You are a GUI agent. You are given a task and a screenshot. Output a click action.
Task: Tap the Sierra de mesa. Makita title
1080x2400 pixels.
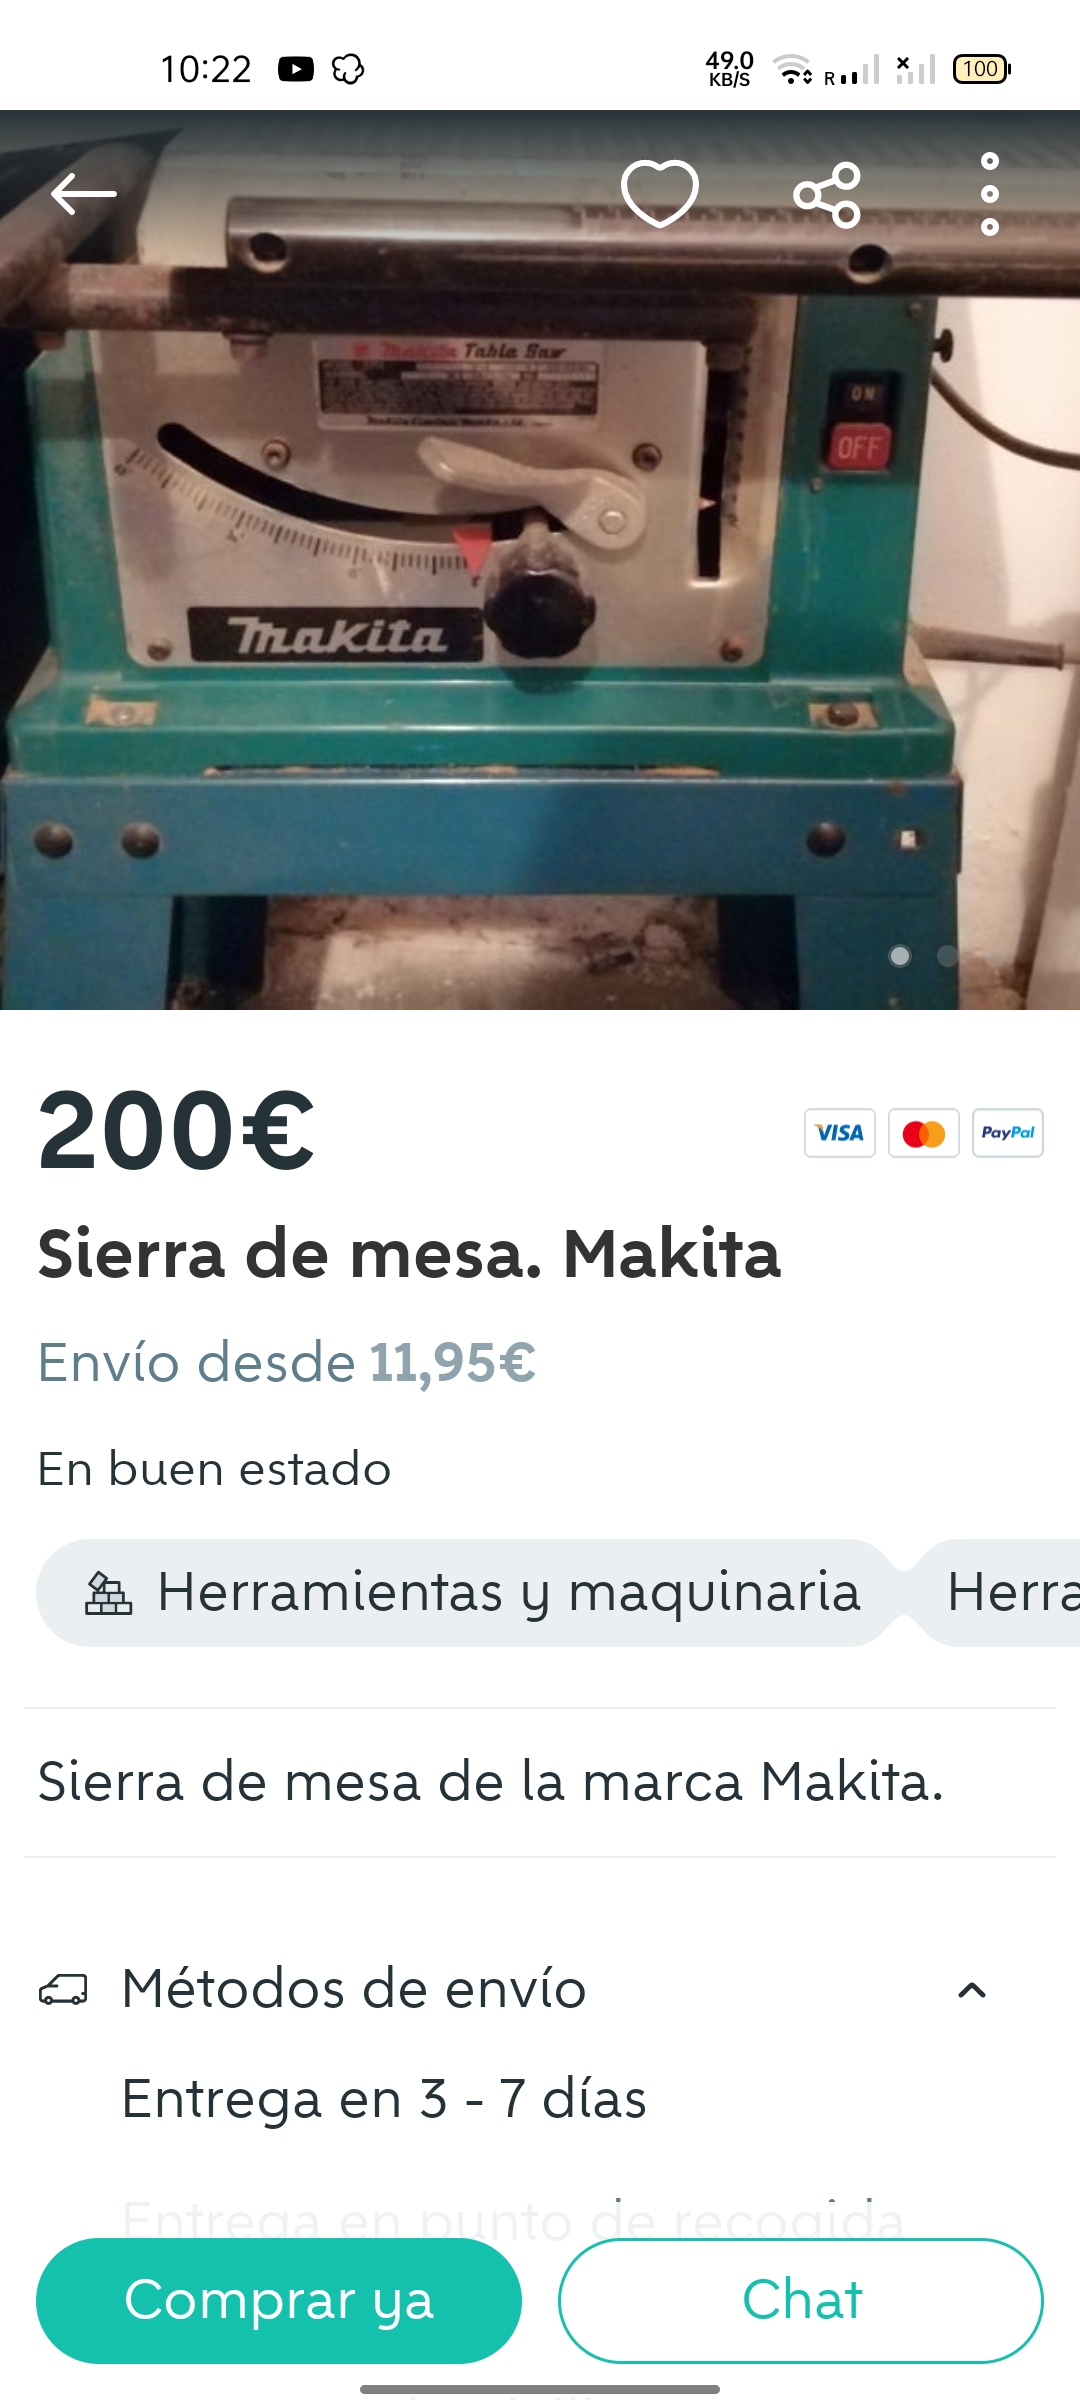click(x=409, y=1253)
